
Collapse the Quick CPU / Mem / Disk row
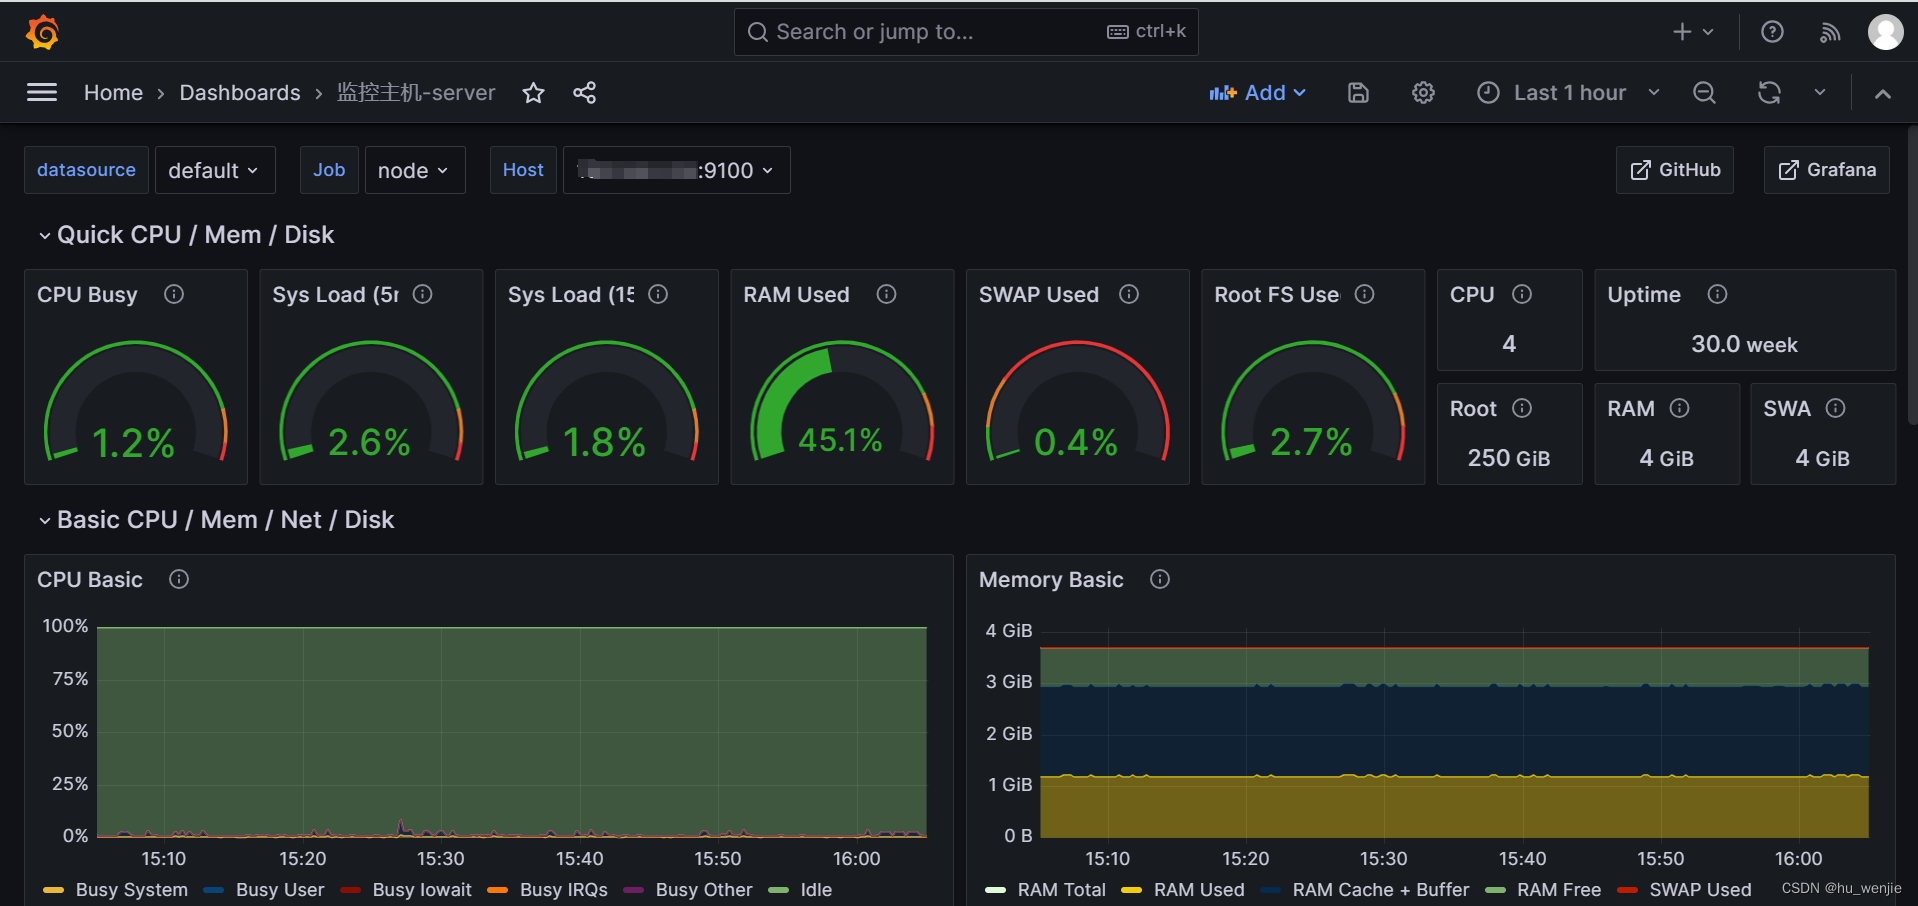pos(186,235)
